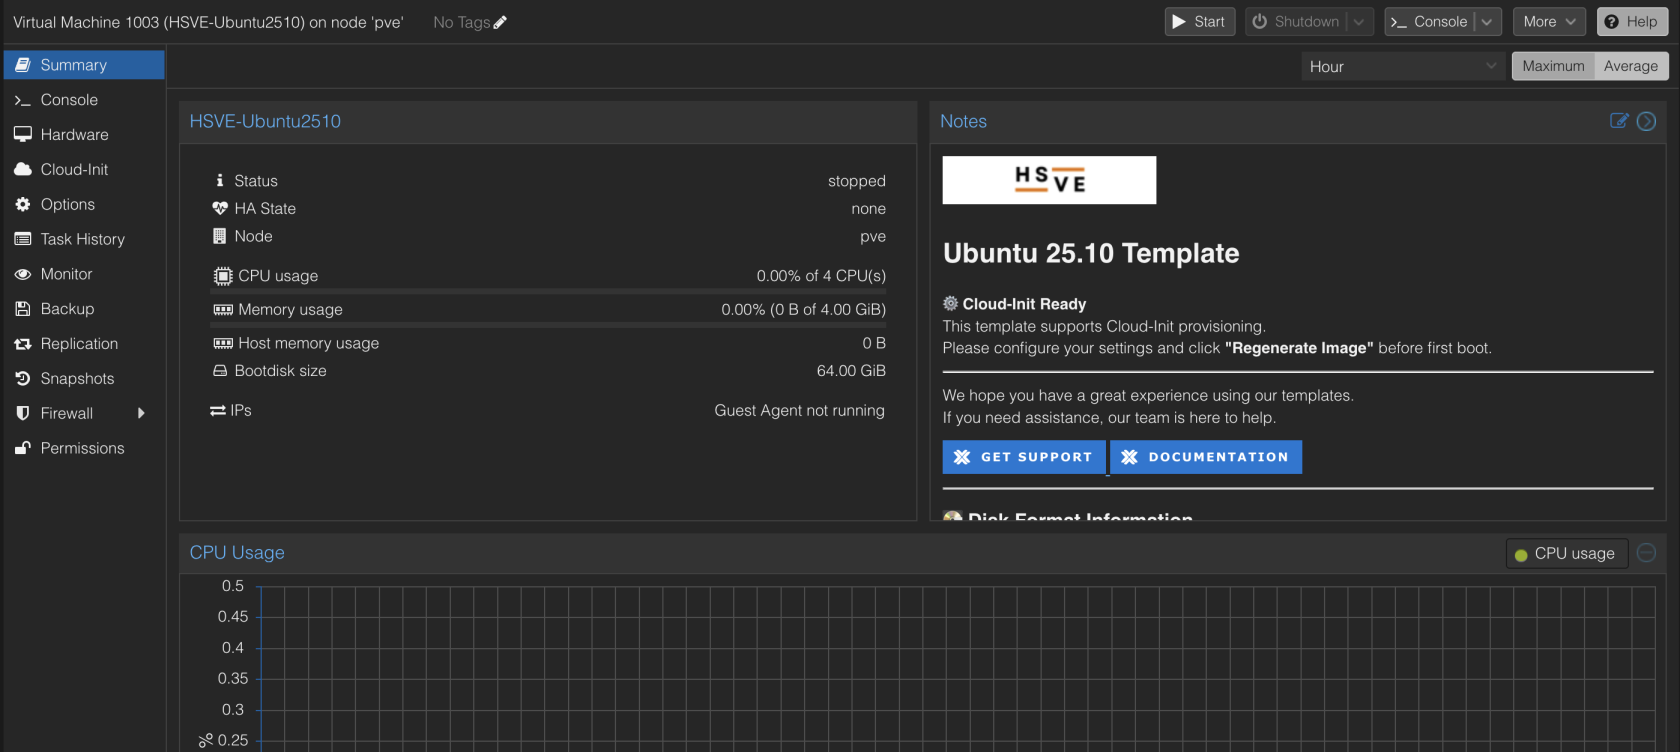Screen dimensions: 1680x752
Task: Toggle graph mode to Maximum
Action: pos(1553,66)
